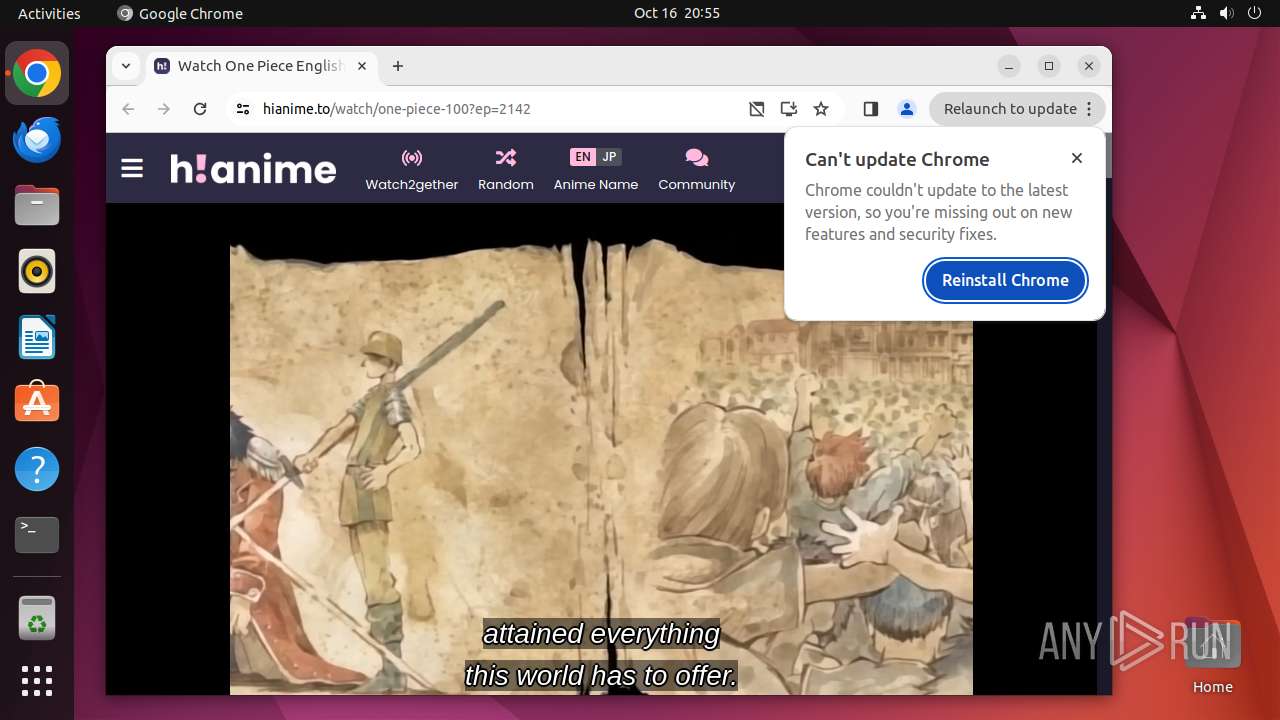This screenshot has width=1280, height=720.
Task: Switch anime name to EN
Action: pos(583,157)
